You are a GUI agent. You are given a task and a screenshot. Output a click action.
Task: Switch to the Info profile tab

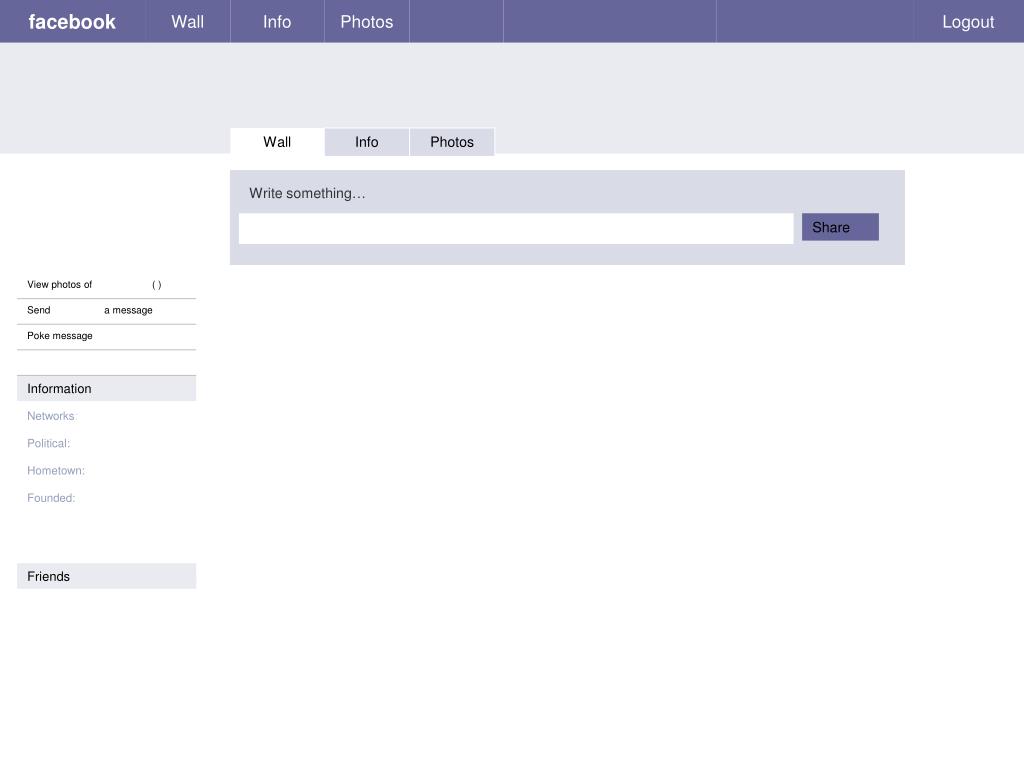pyautogui.click(x=366, y=142)
